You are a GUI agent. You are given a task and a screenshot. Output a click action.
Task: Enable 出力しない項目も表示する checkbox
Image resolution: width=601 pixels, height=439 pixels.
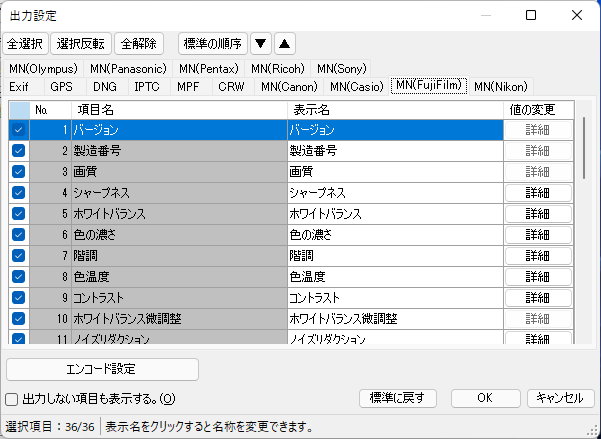pyautogui.click(x=12, y=399)
